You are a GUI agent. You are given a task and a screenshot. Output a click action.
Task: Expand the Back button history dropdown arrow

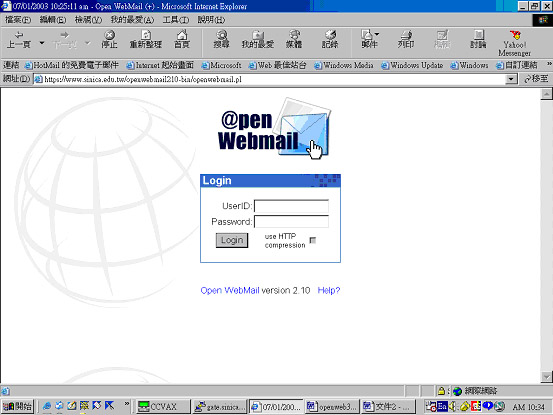coord(42,43)
